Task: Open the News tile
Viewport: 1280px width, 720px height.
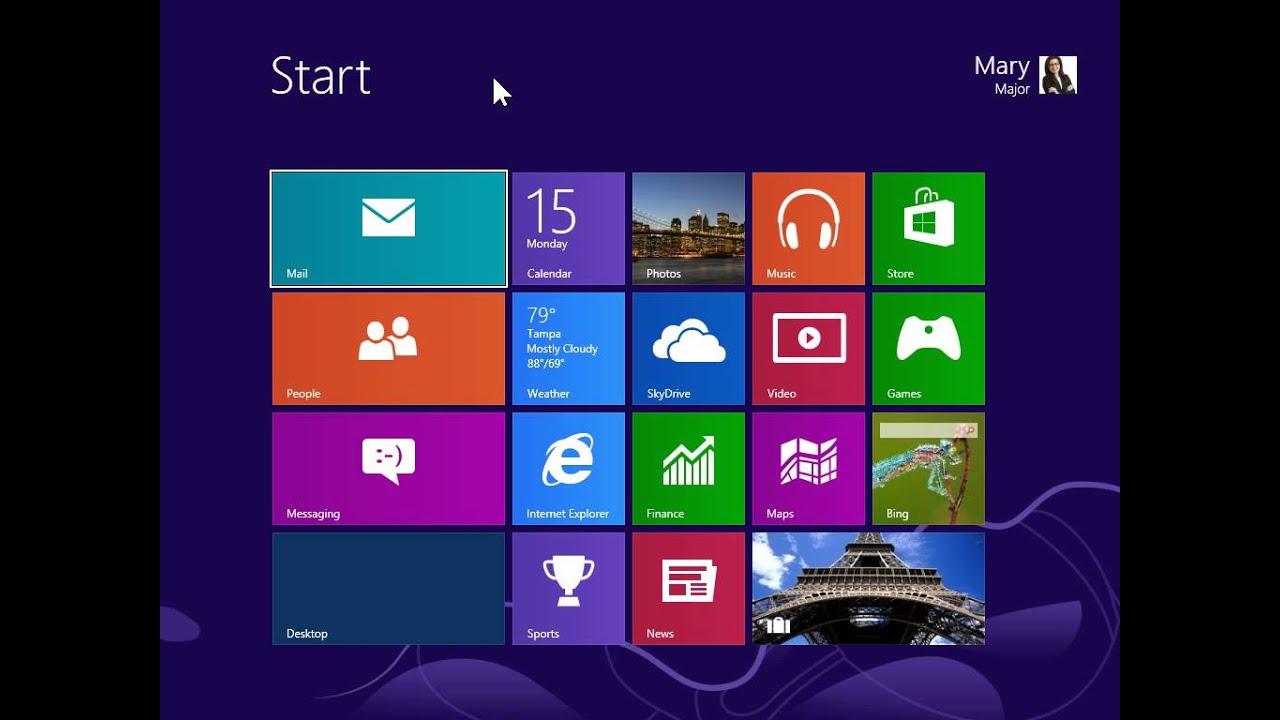Action: pyautogui.click(x=688, y=588)
